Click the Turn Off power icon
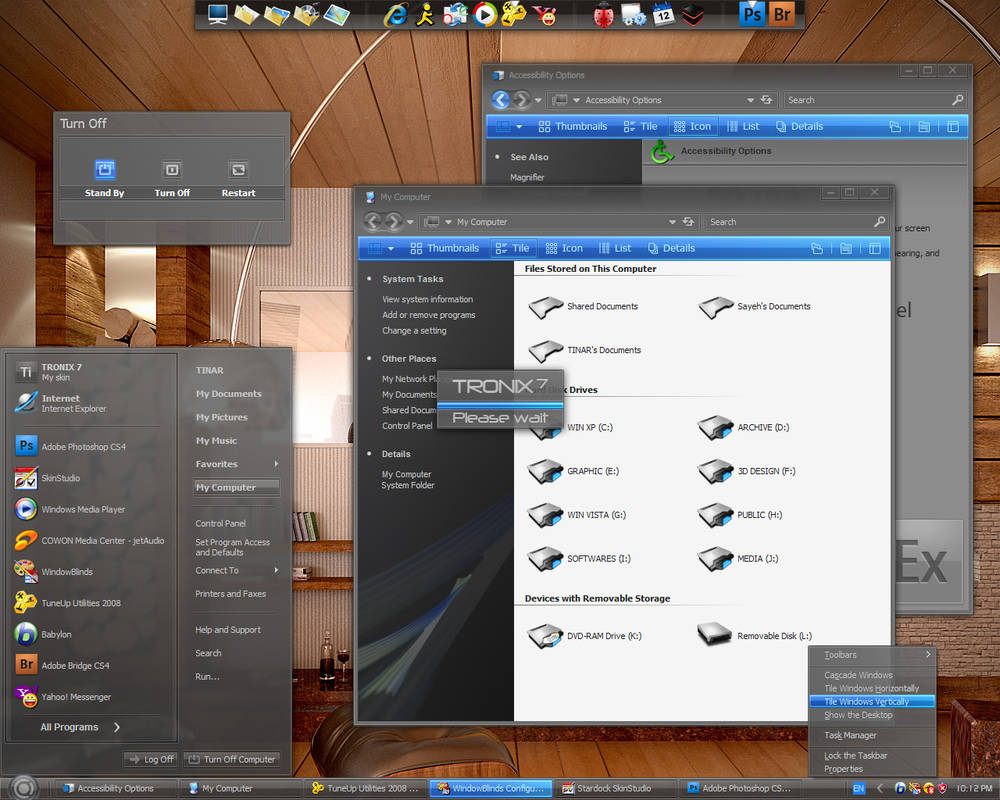The image size is (1000, 800). [x=172, y=169]
